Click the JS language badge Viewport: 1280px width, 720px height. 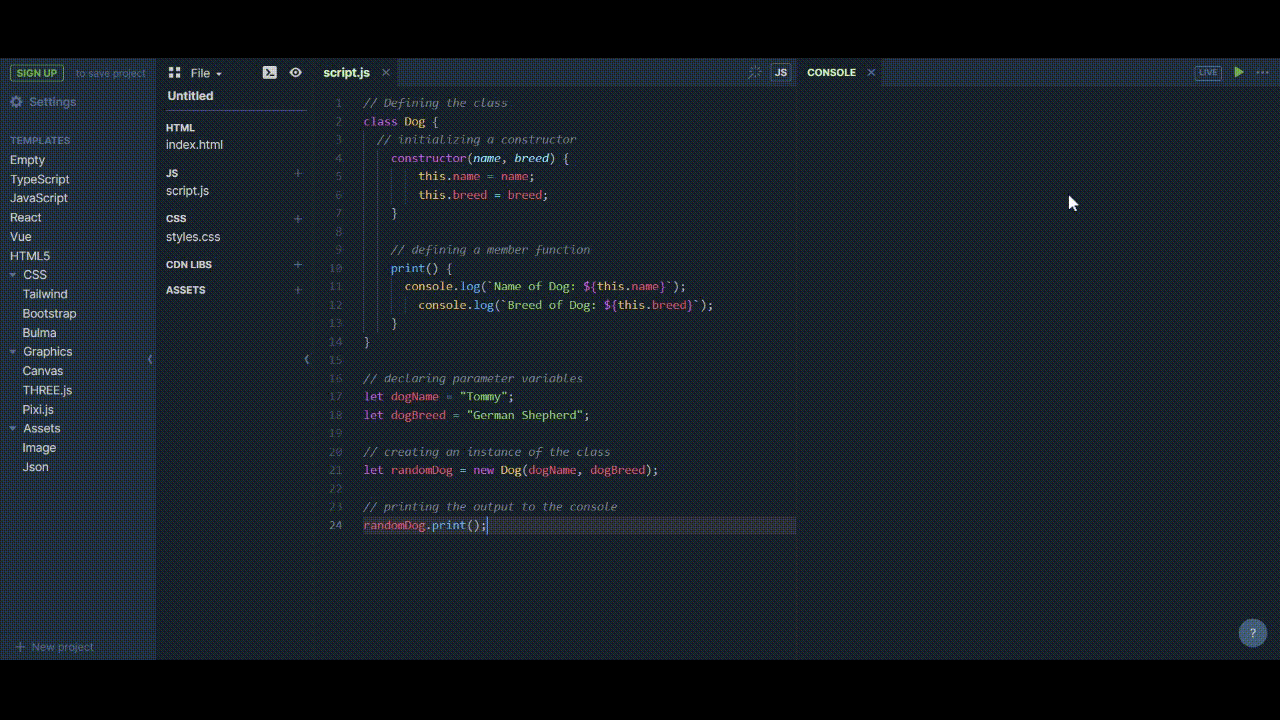click(x=782, y=72)
